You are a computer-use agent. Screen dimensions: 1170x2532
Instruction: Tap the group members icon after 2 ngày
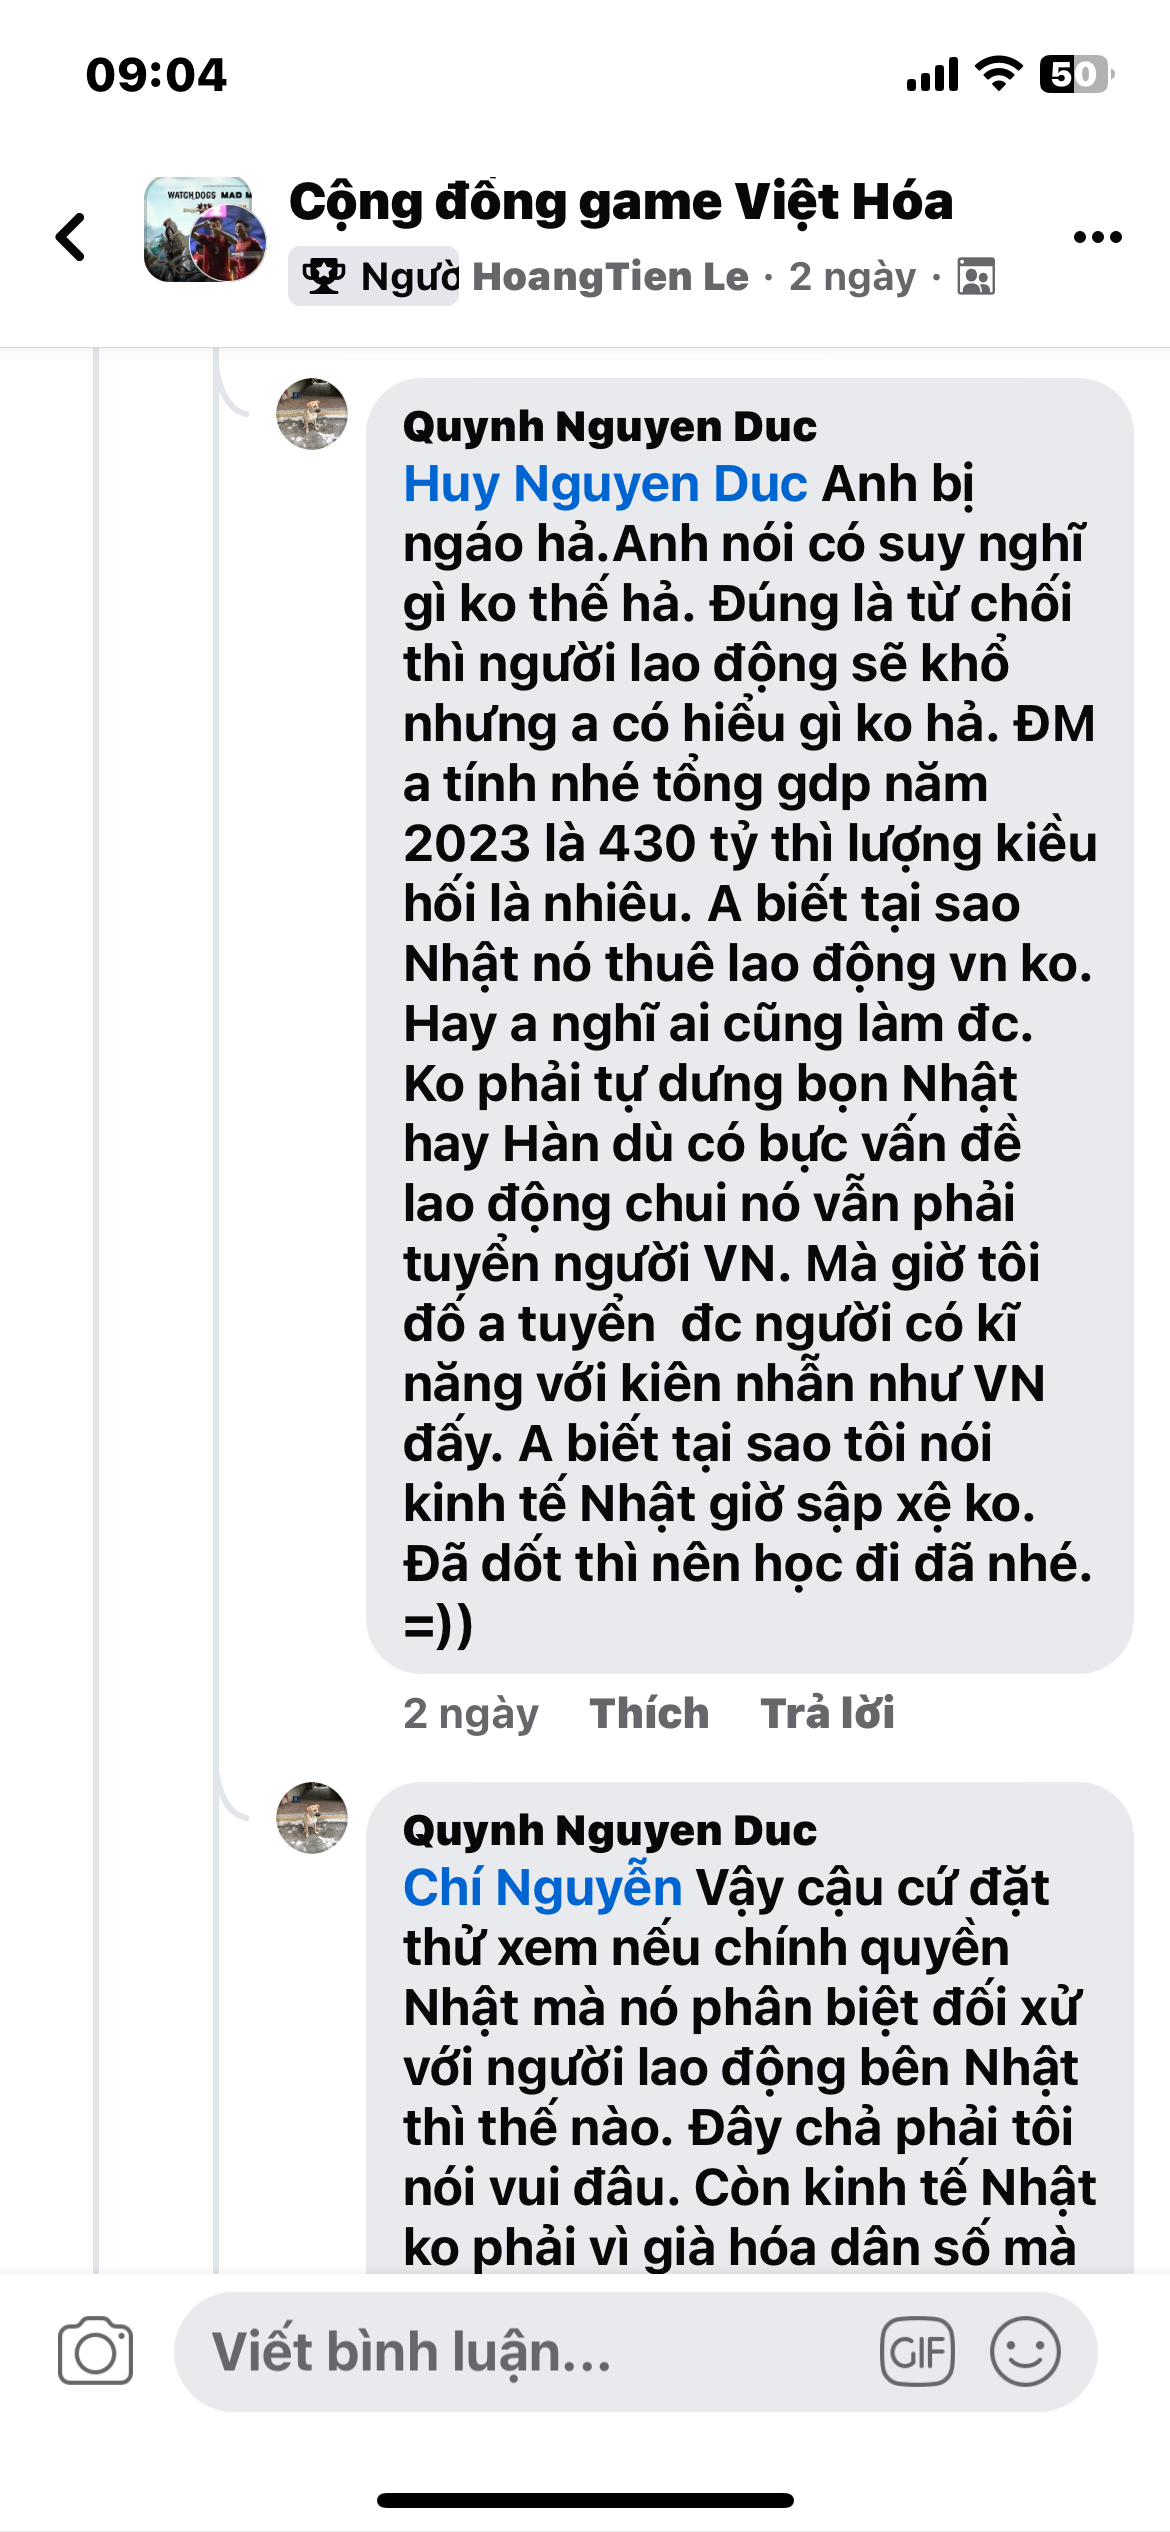976,277
